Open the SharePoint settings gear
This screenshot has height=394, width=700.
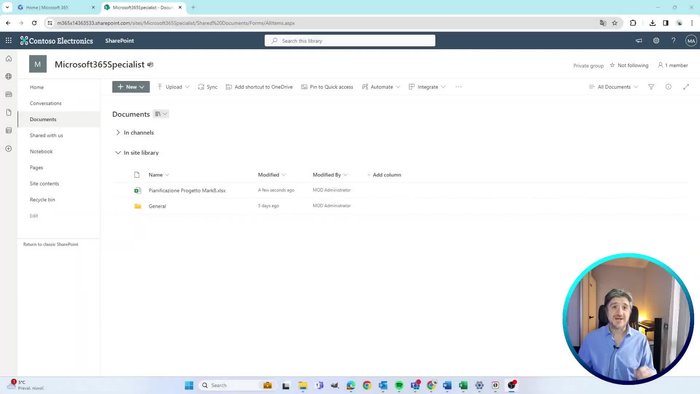coord(656,41)
